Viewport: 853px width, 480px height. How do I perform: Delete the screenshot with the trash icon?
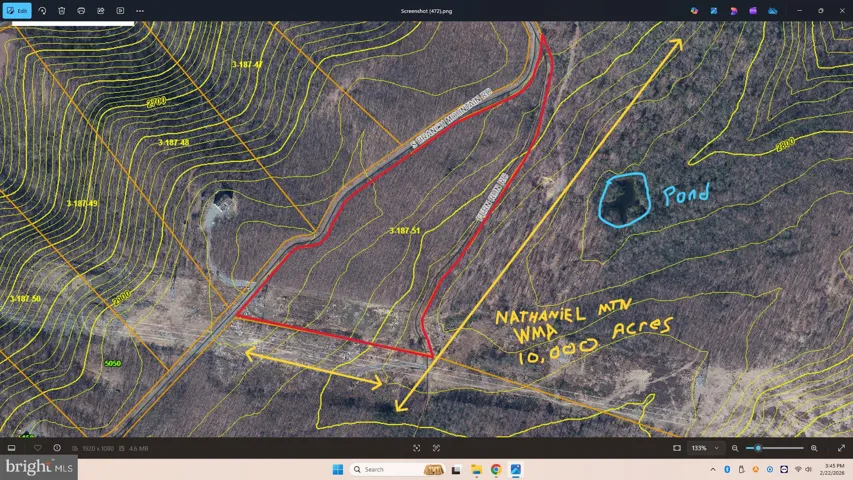[x=62, y=11]
